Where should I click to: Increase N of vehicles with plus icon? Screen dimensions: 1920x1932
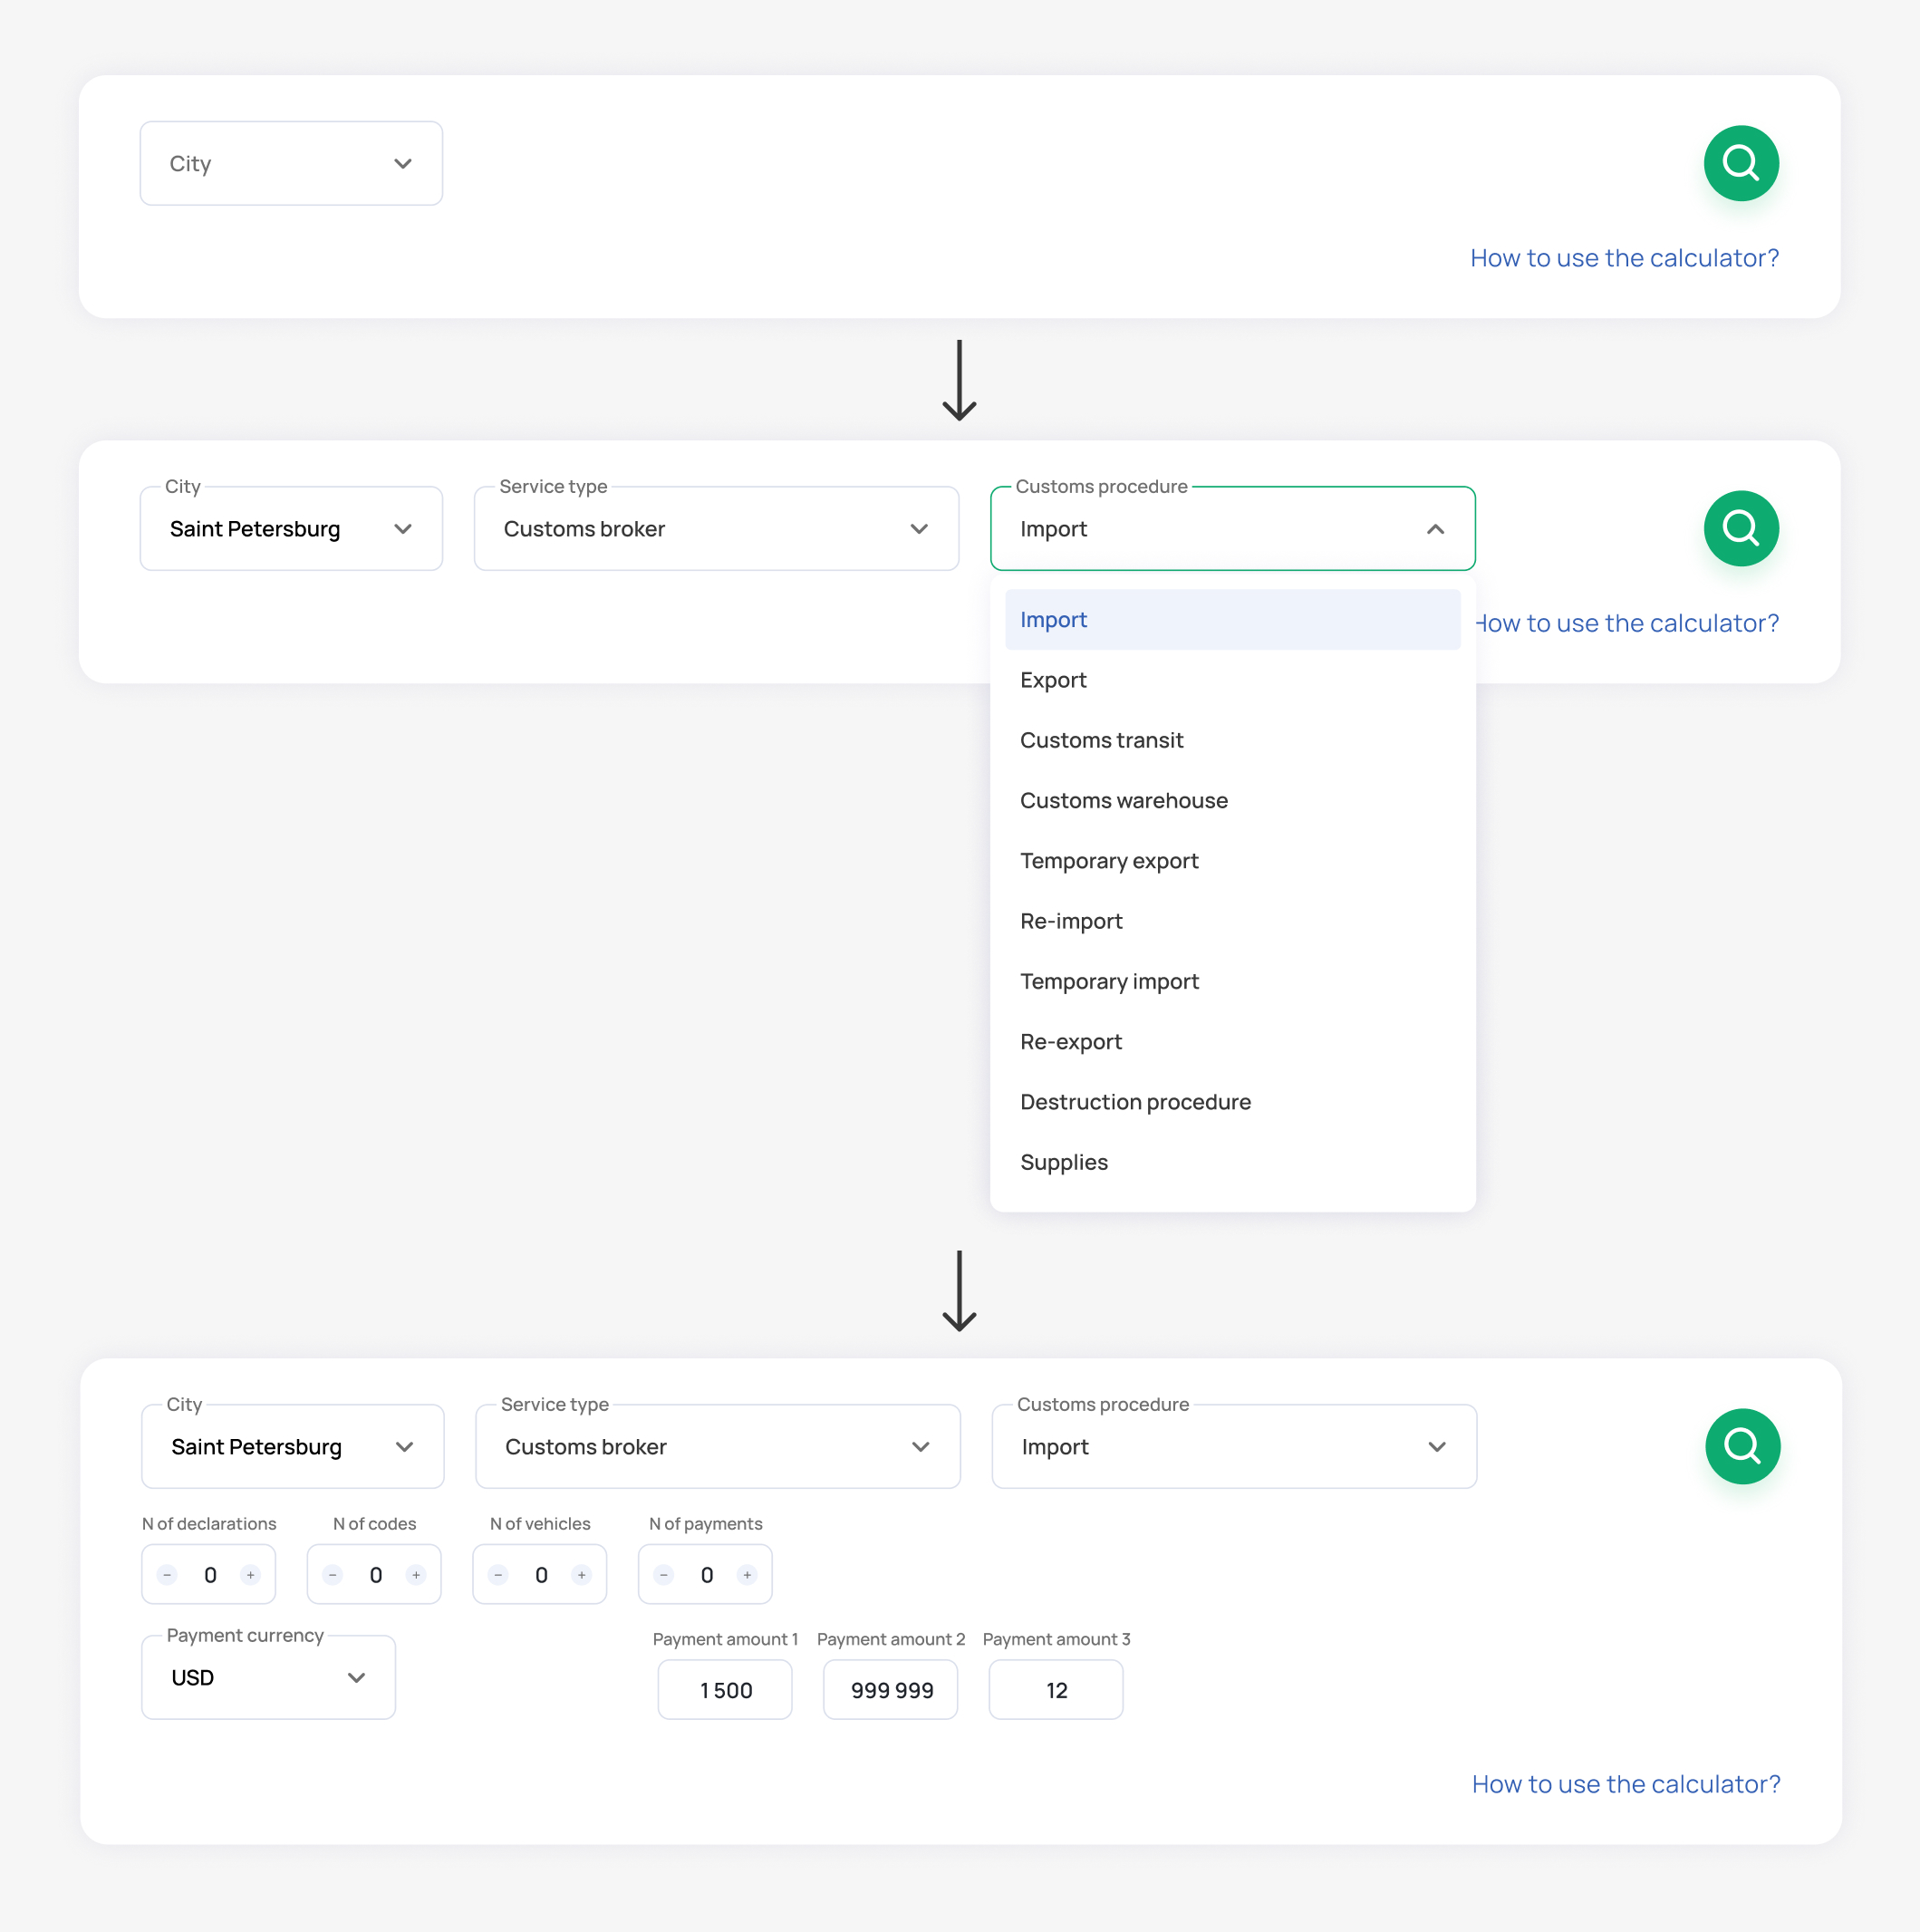[x=581, y=1575]
